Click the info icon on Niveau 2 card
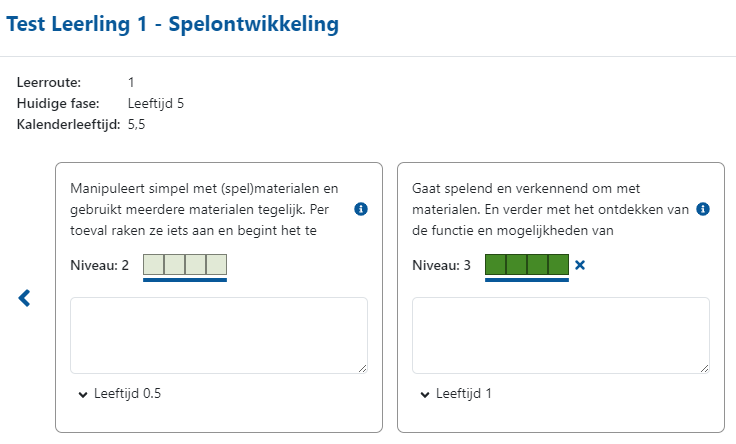736x444 pixels. click(x=360, y=209)
